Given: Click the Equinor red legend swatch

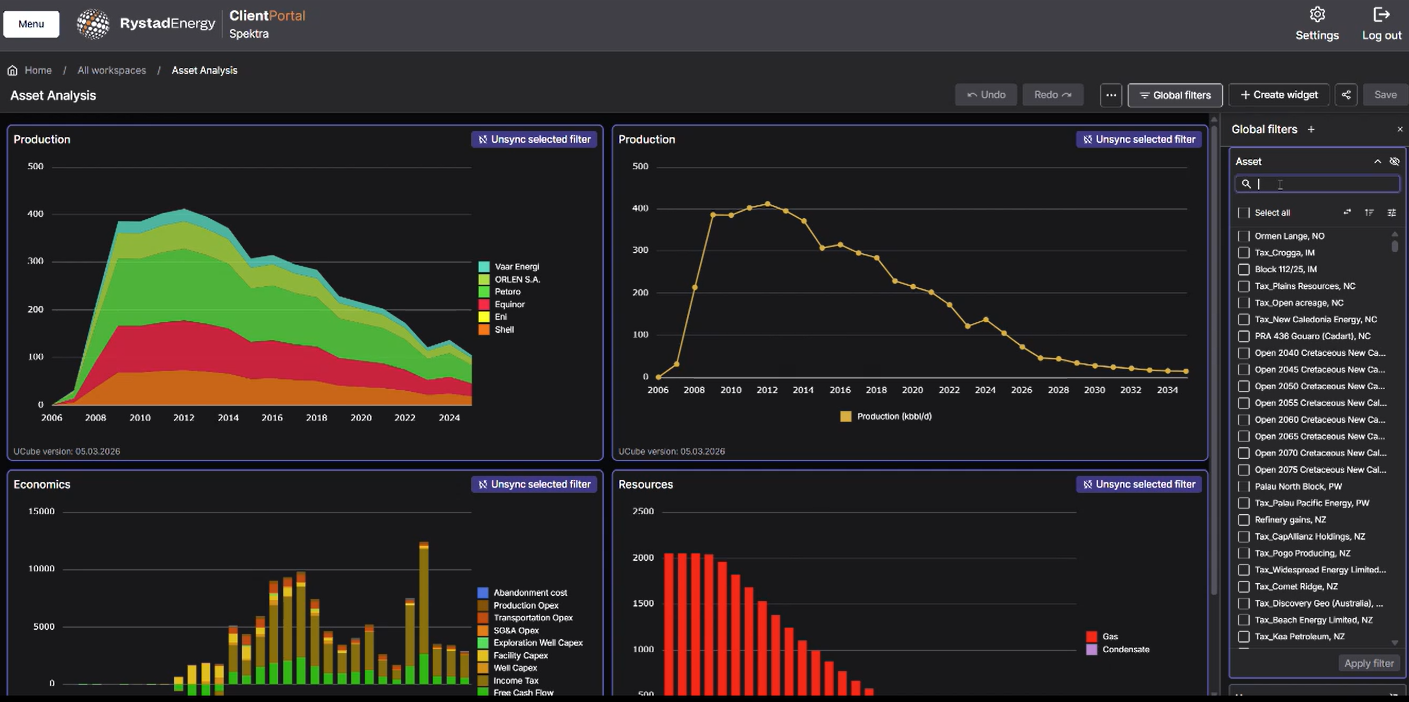Looking at the screenshot, I should tap(484, 304).
